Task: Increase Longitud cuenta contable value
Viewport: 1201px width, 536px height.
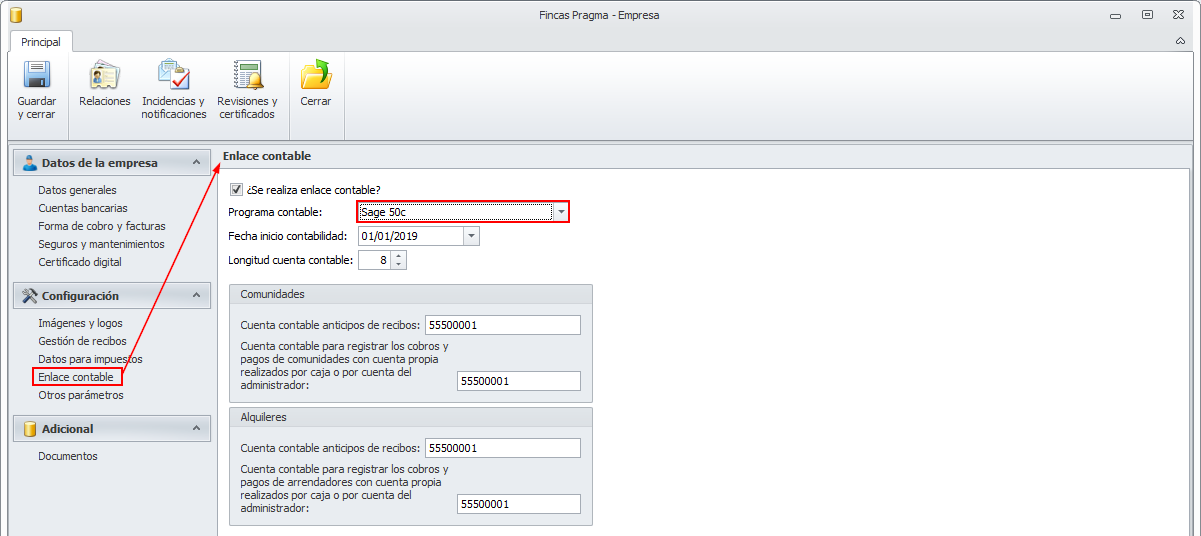Action: (399, 256)
